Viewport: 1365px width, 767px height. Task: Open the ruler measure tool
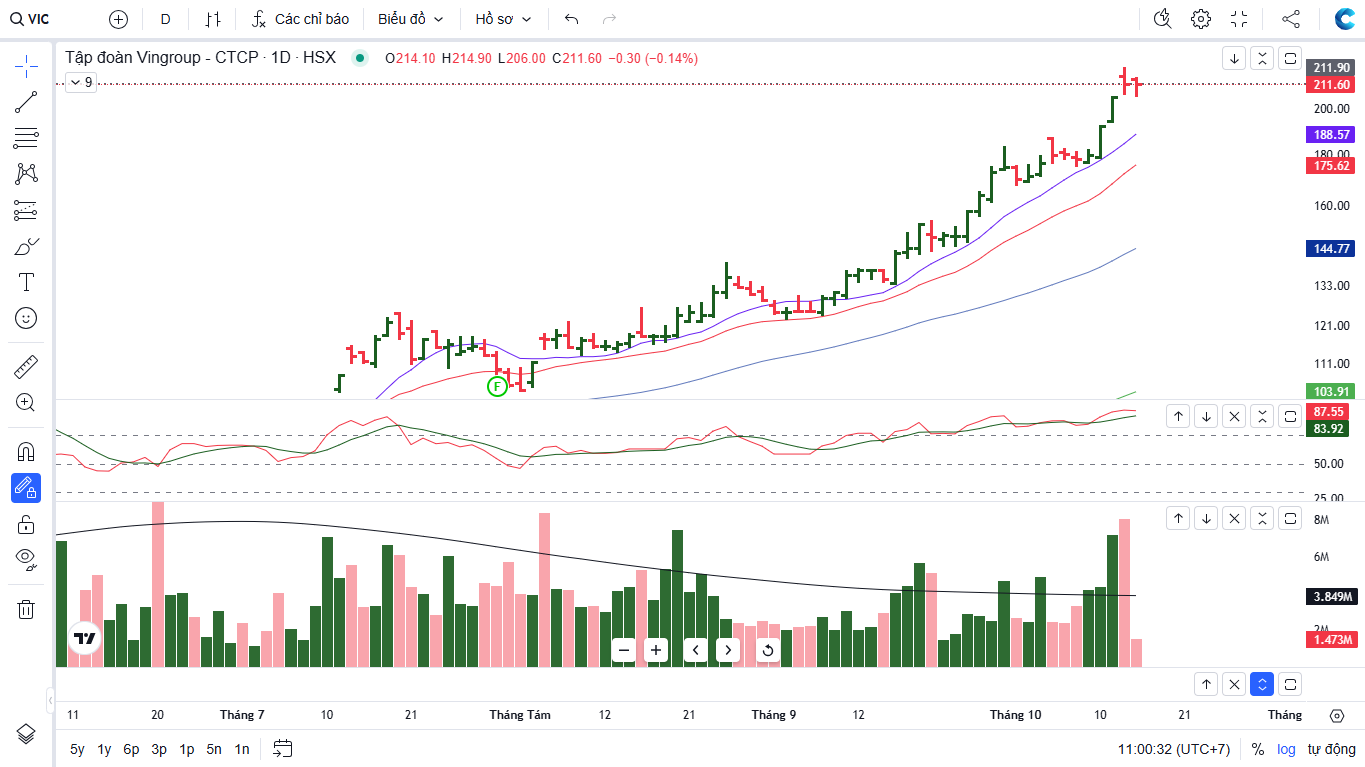pyautogui.click(x=26, y=367)
